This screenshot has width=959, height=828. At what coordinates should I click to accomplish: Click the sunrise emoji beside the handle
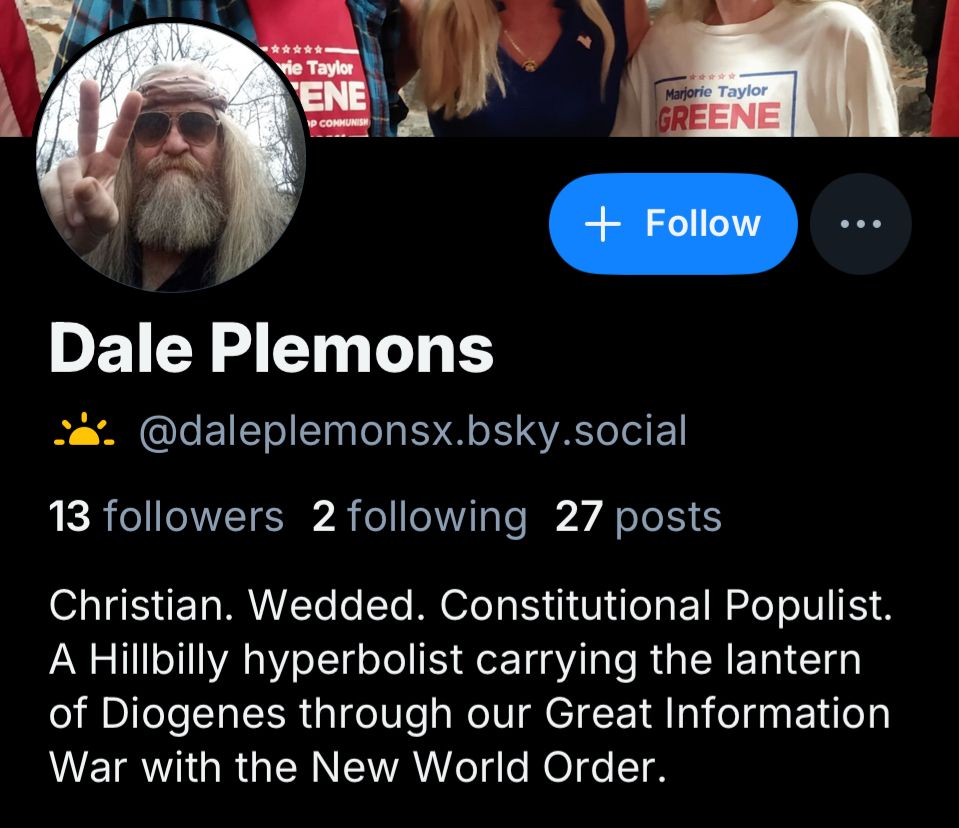[x=84, y=430]
